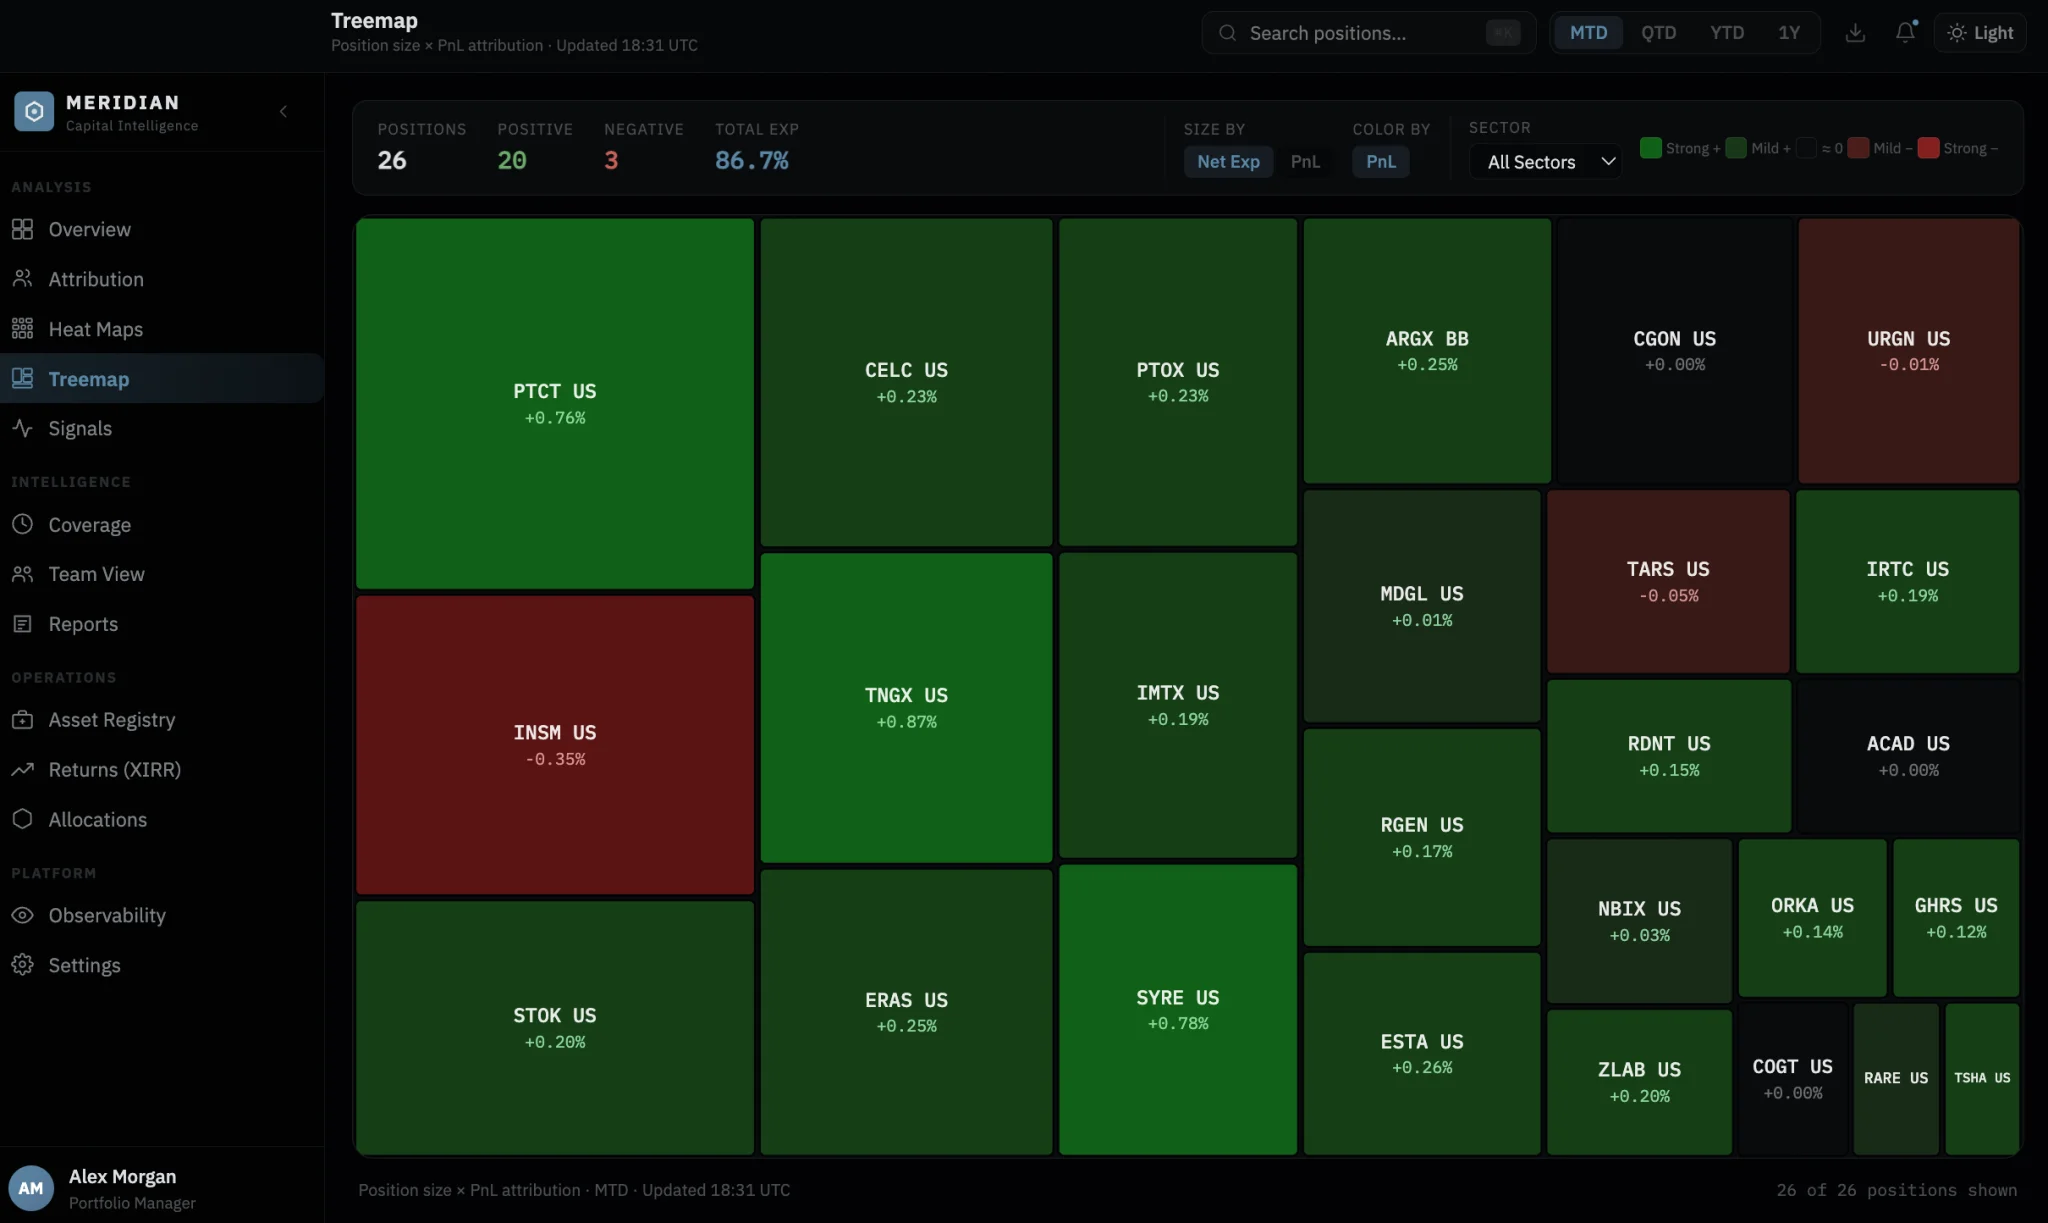Select the STOK US tile
2048x1223 pixels.
555,1028
